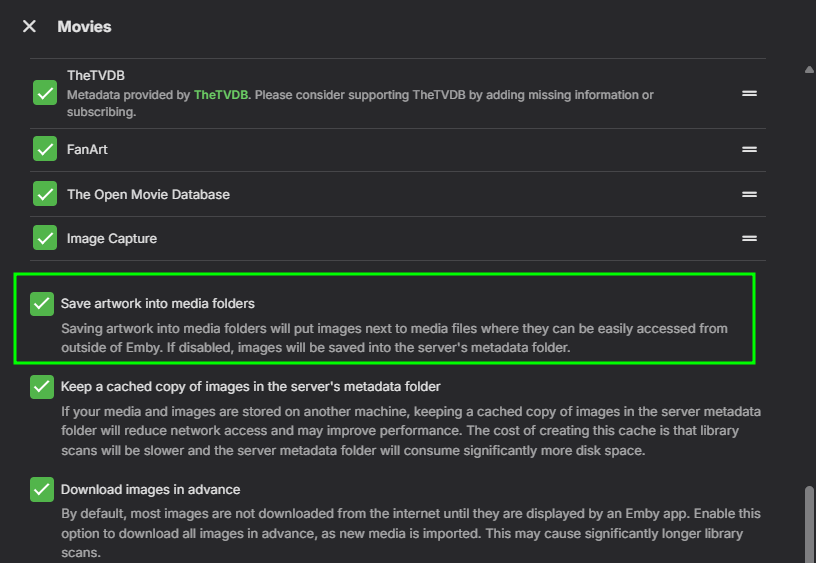Open the green TheTVDB link

click(221, 95)
